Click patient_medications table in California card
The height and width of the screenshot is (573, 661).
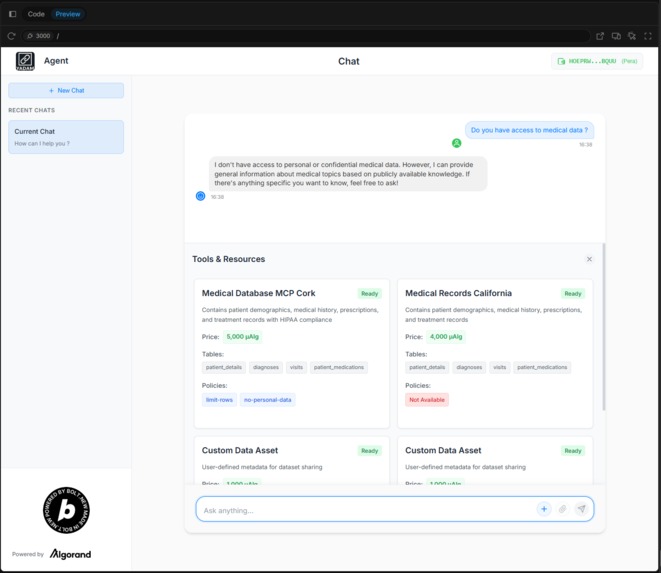[542, 367]
